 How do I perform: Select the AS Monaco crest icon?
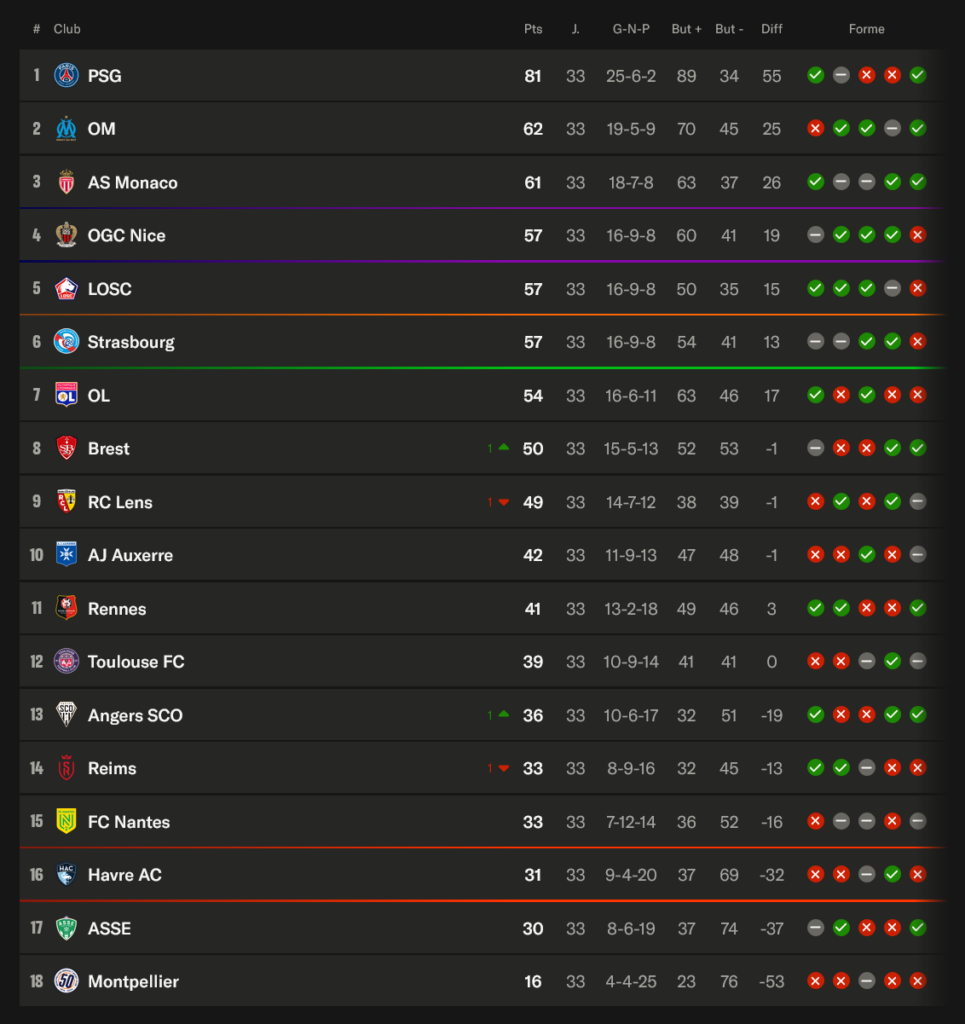tap(66, 182)
